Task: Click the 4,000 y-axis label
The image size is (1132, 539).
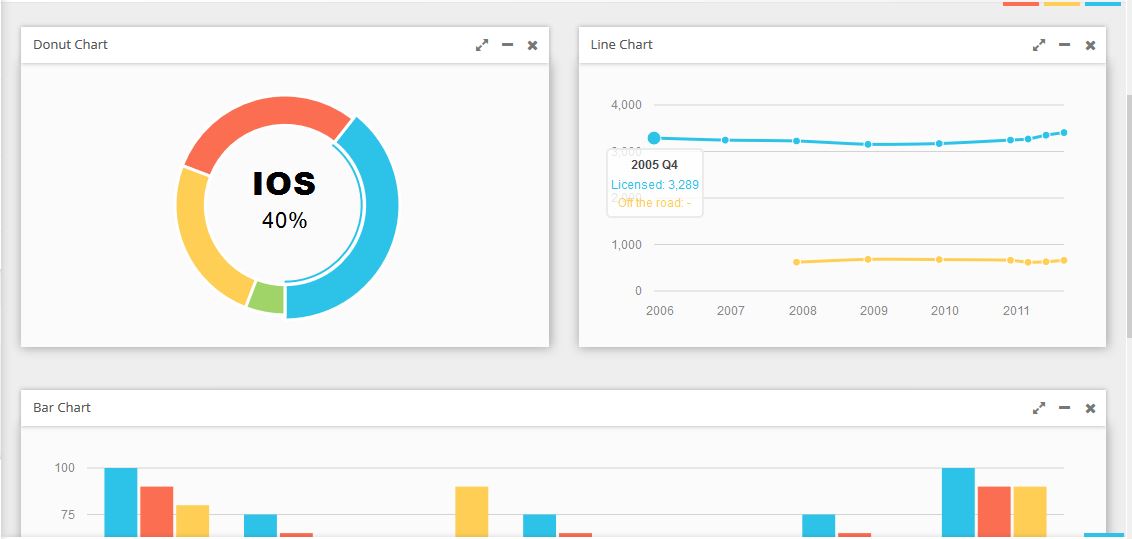Action: click(x=626, y=105)
